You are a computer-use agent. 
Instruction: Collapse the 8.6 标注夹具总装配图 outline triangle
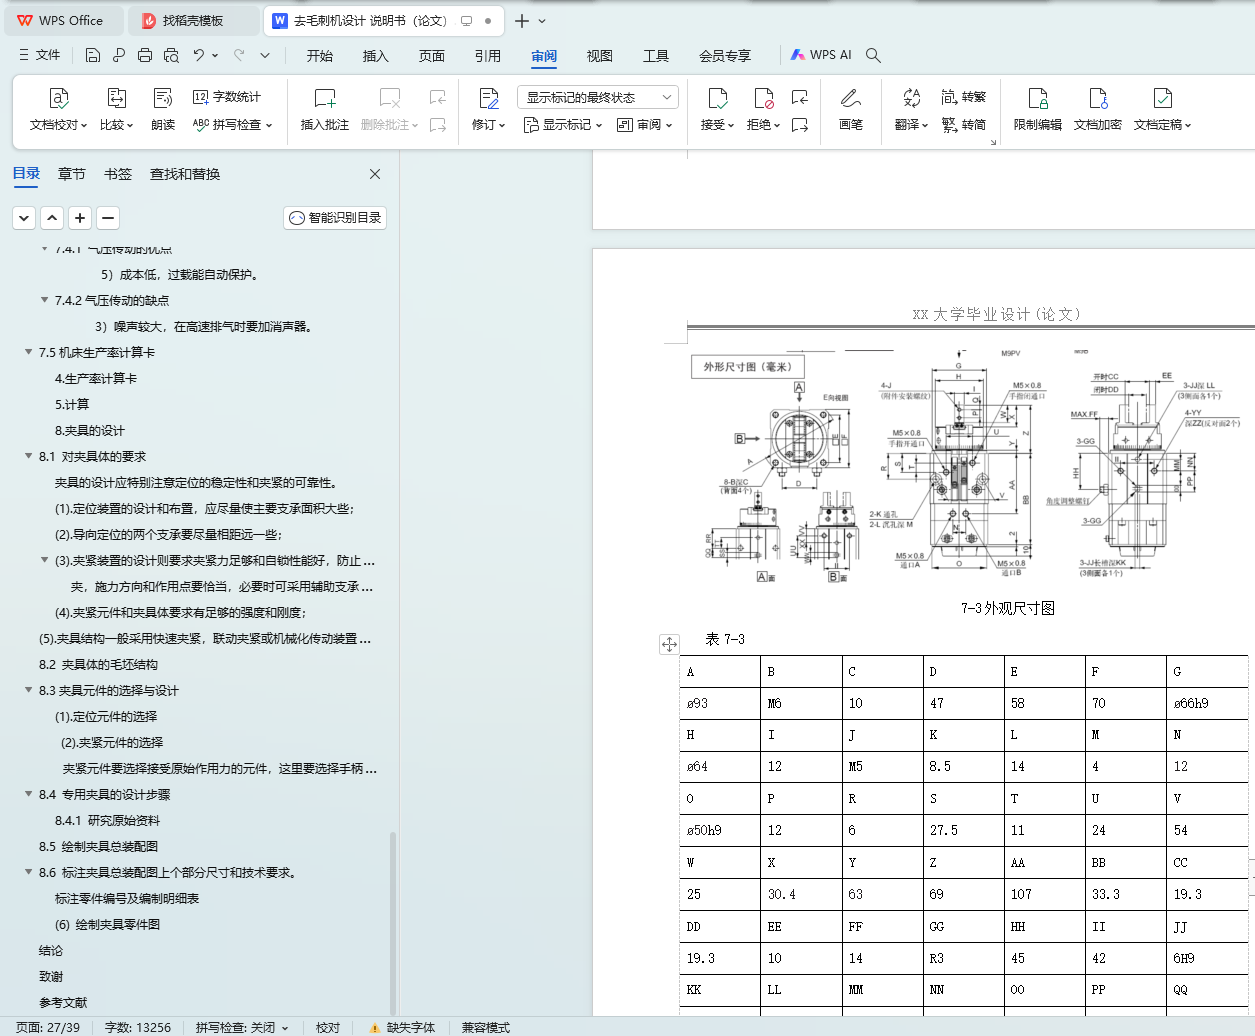click(x=28, y=872)
